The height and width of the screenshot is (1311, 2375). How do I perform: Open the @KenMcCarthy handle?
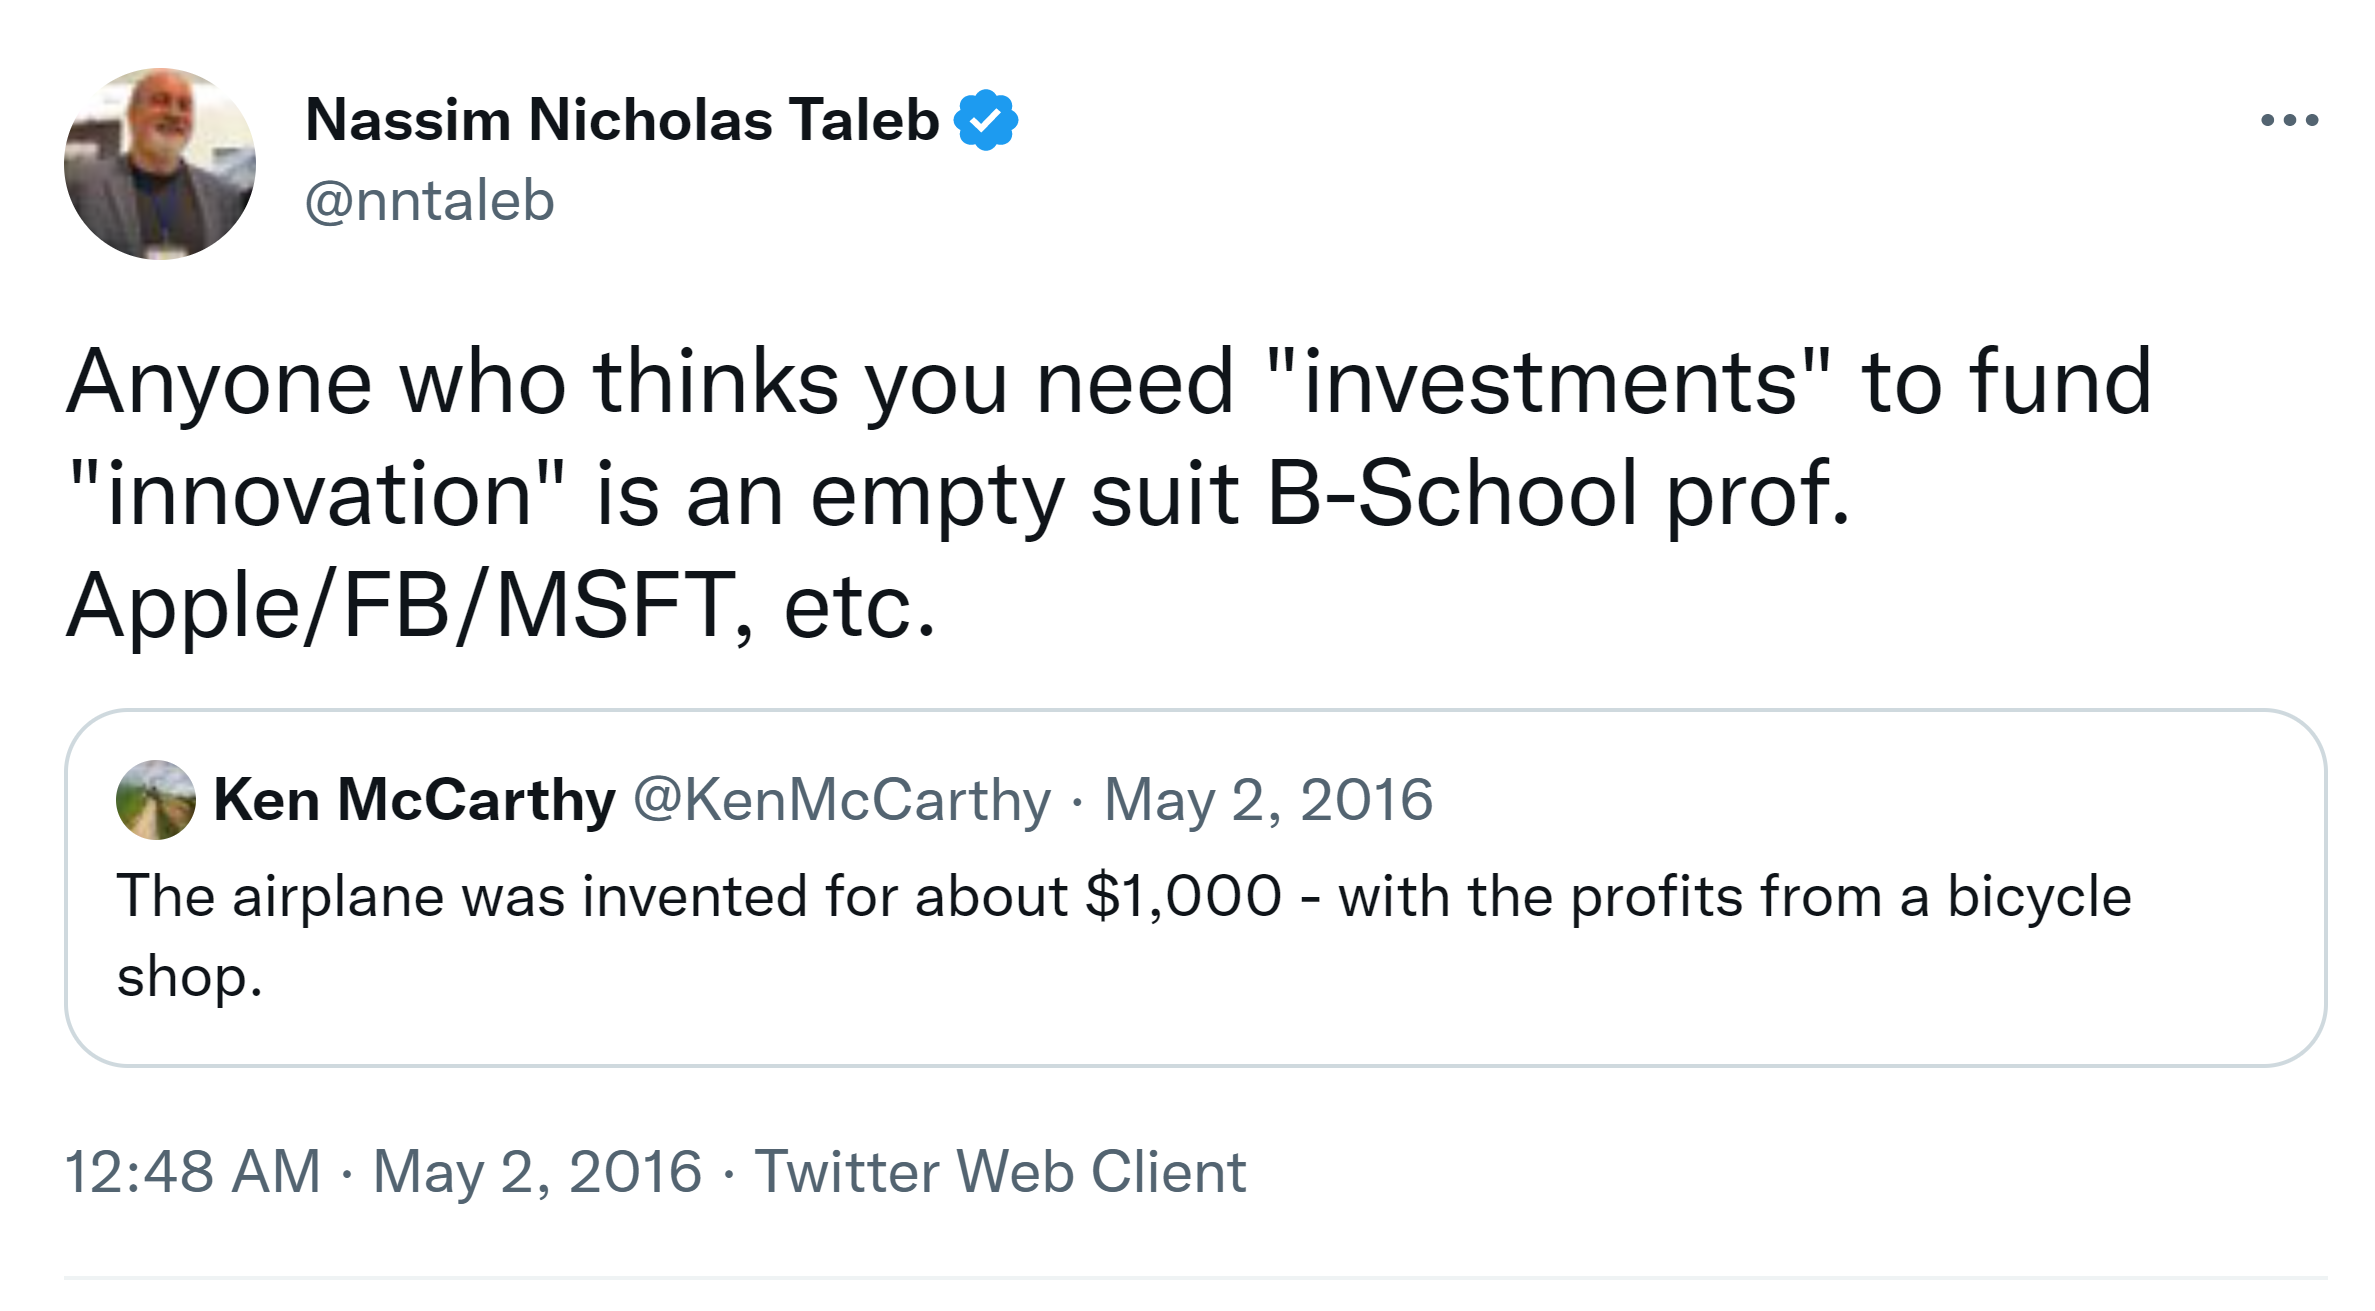pyautogui.click(x=842, y=800)
